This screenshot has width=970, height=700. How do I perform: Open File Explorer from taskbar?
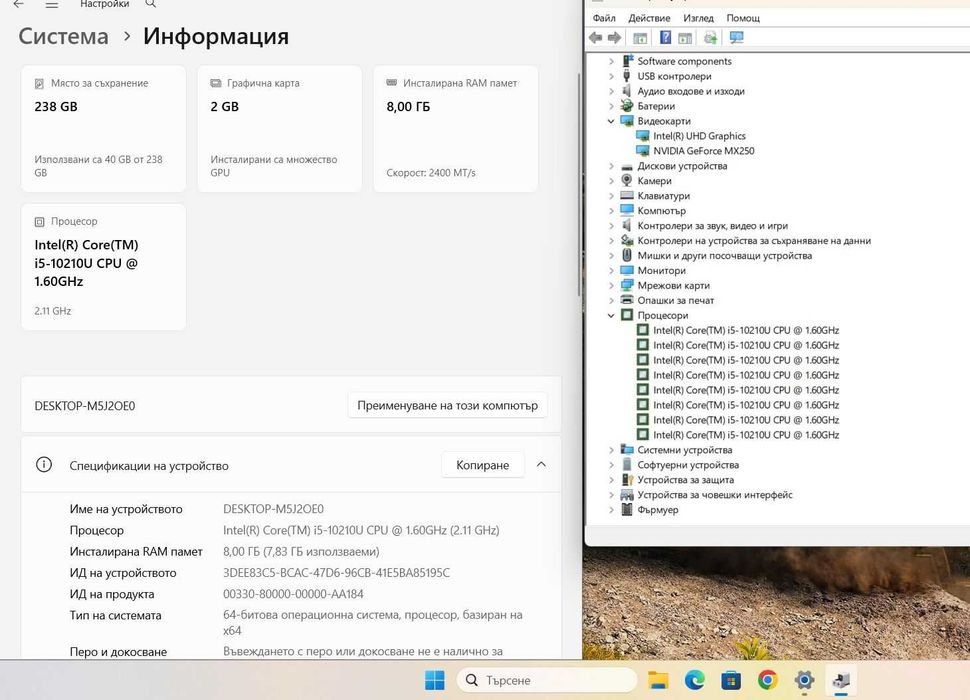coord(658,680)
